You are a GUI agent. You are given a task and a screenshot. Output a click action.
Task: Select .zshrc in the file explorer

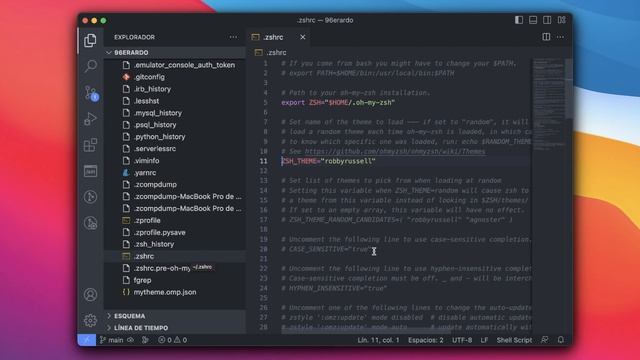tap(175, 256)
